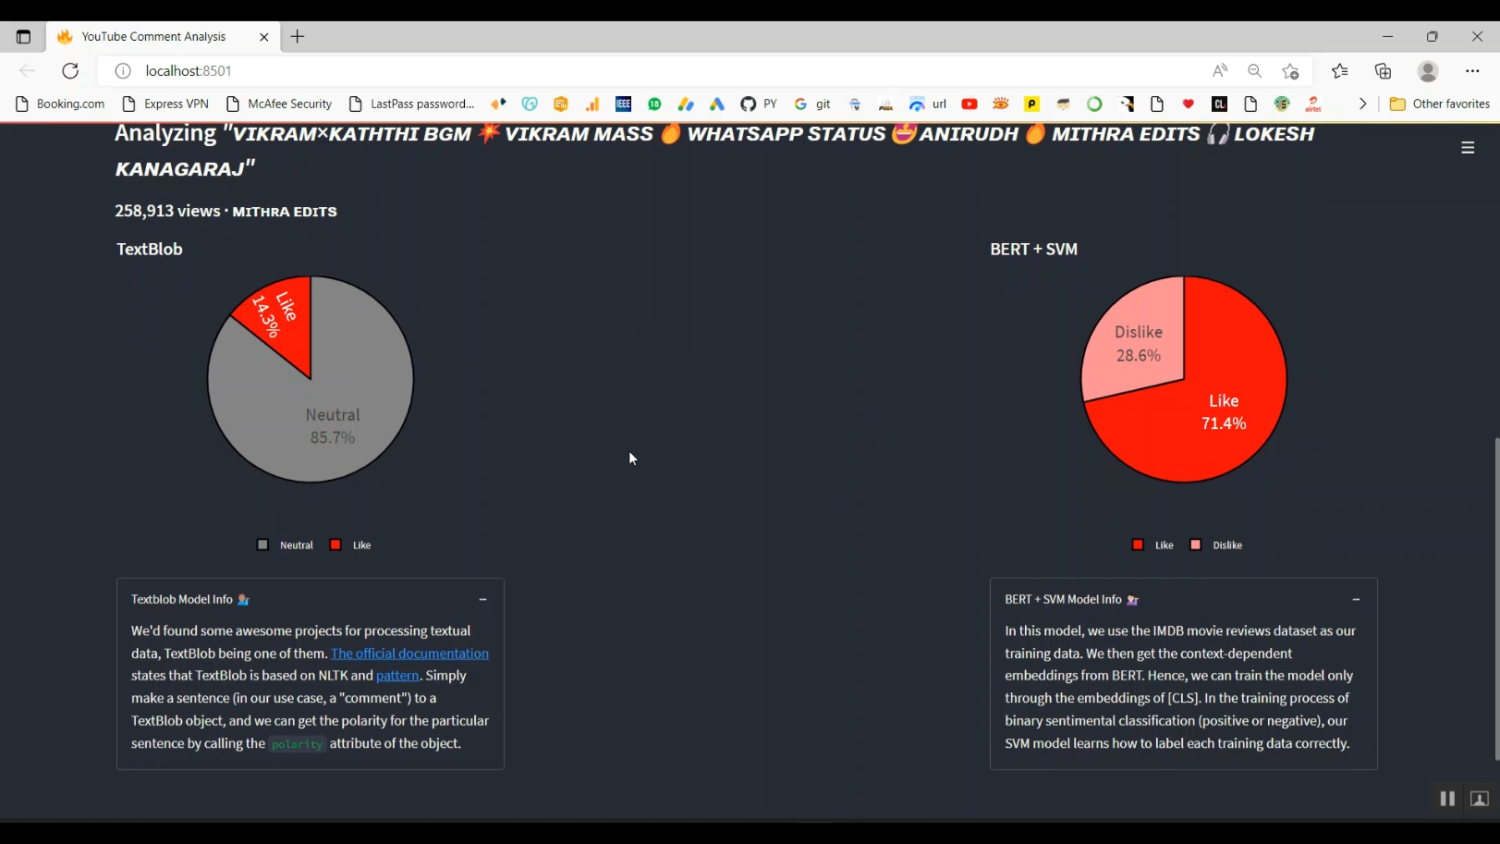
Task: Open the green circle 10 bookmark icon
Action: tap(654, 104)
